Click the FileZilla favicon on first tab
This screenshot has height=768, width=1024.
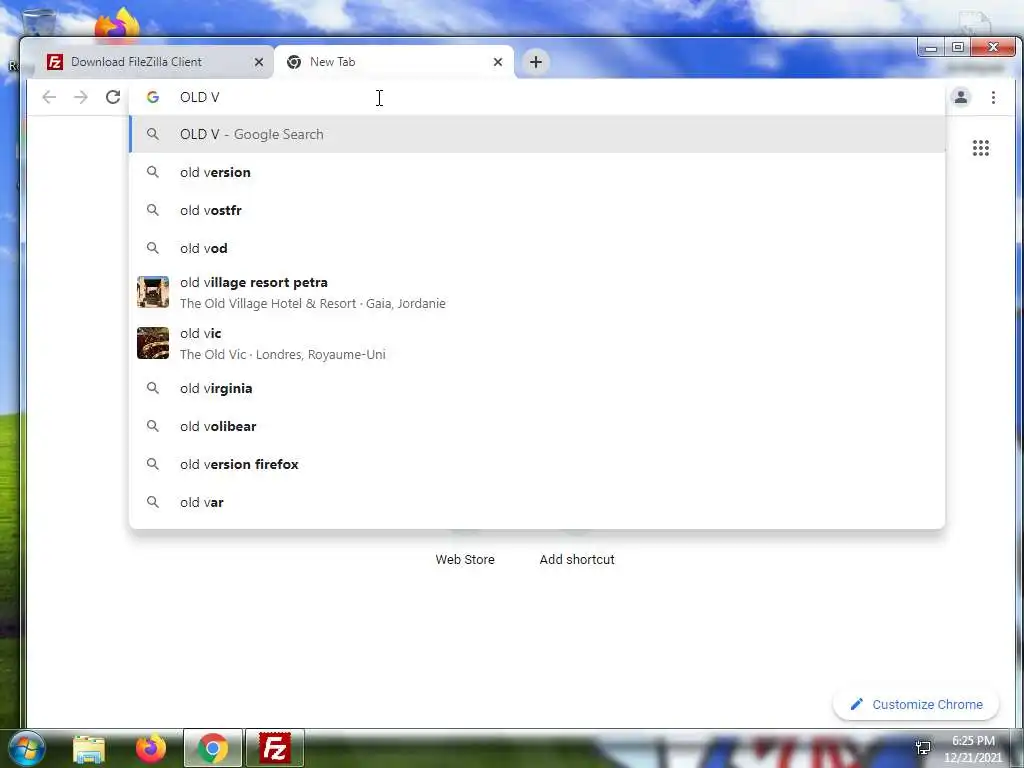[55, 62]
